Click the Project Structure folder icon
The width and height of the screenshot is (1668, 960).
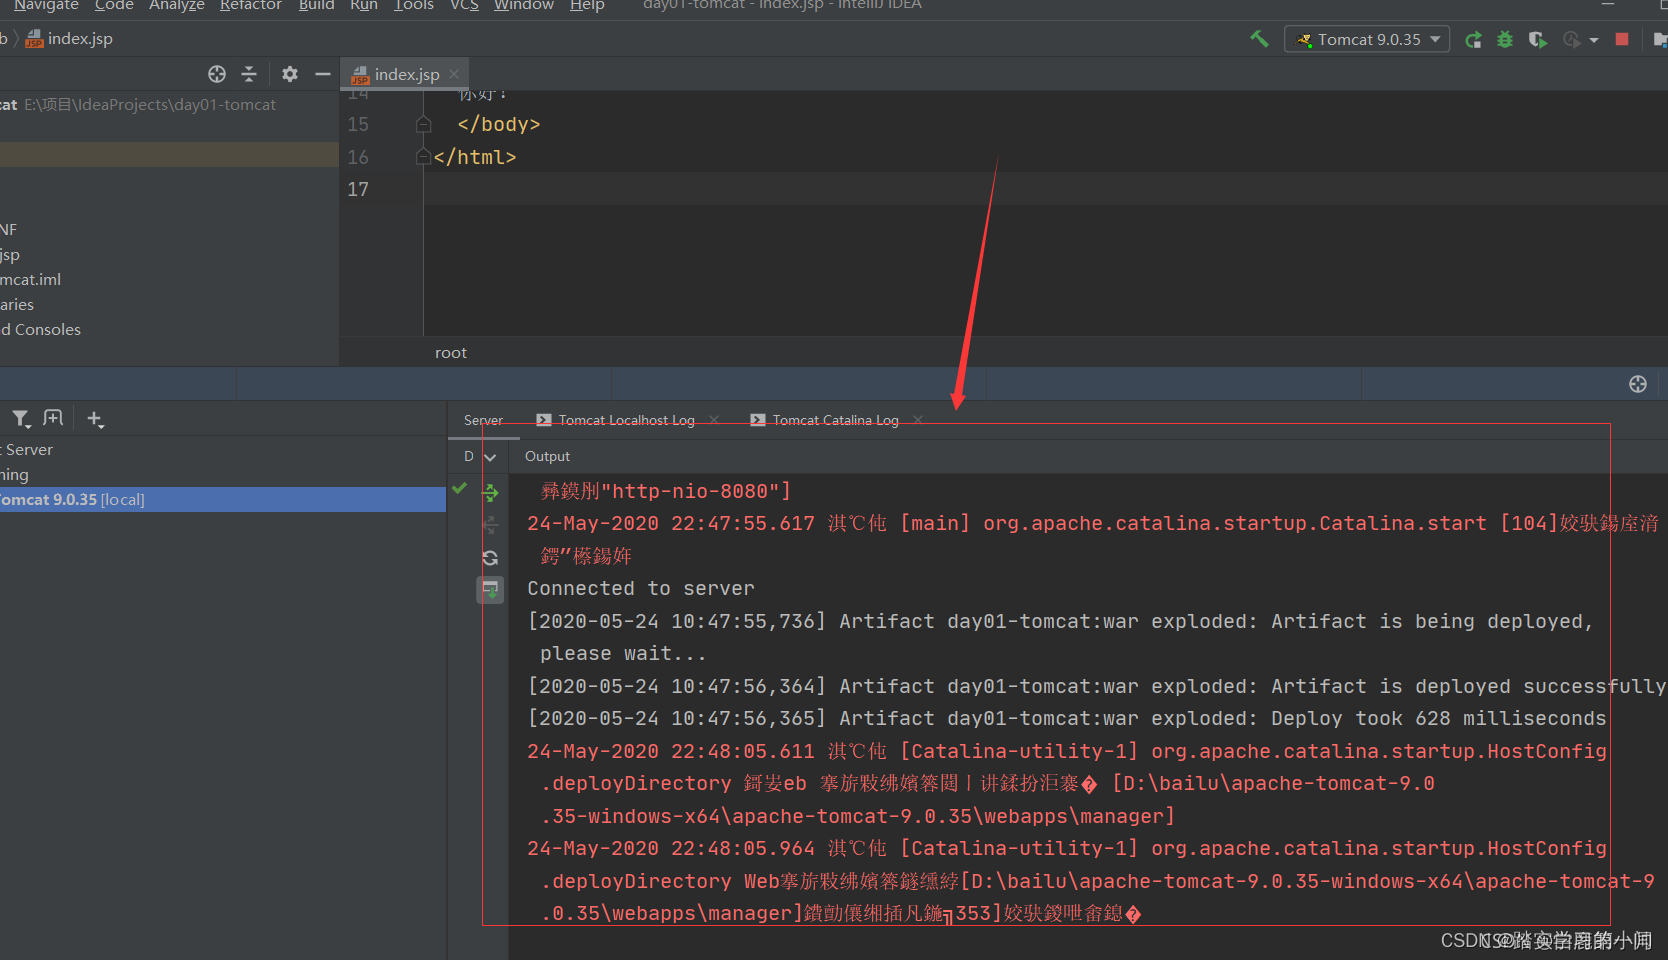coord(1660,40)
